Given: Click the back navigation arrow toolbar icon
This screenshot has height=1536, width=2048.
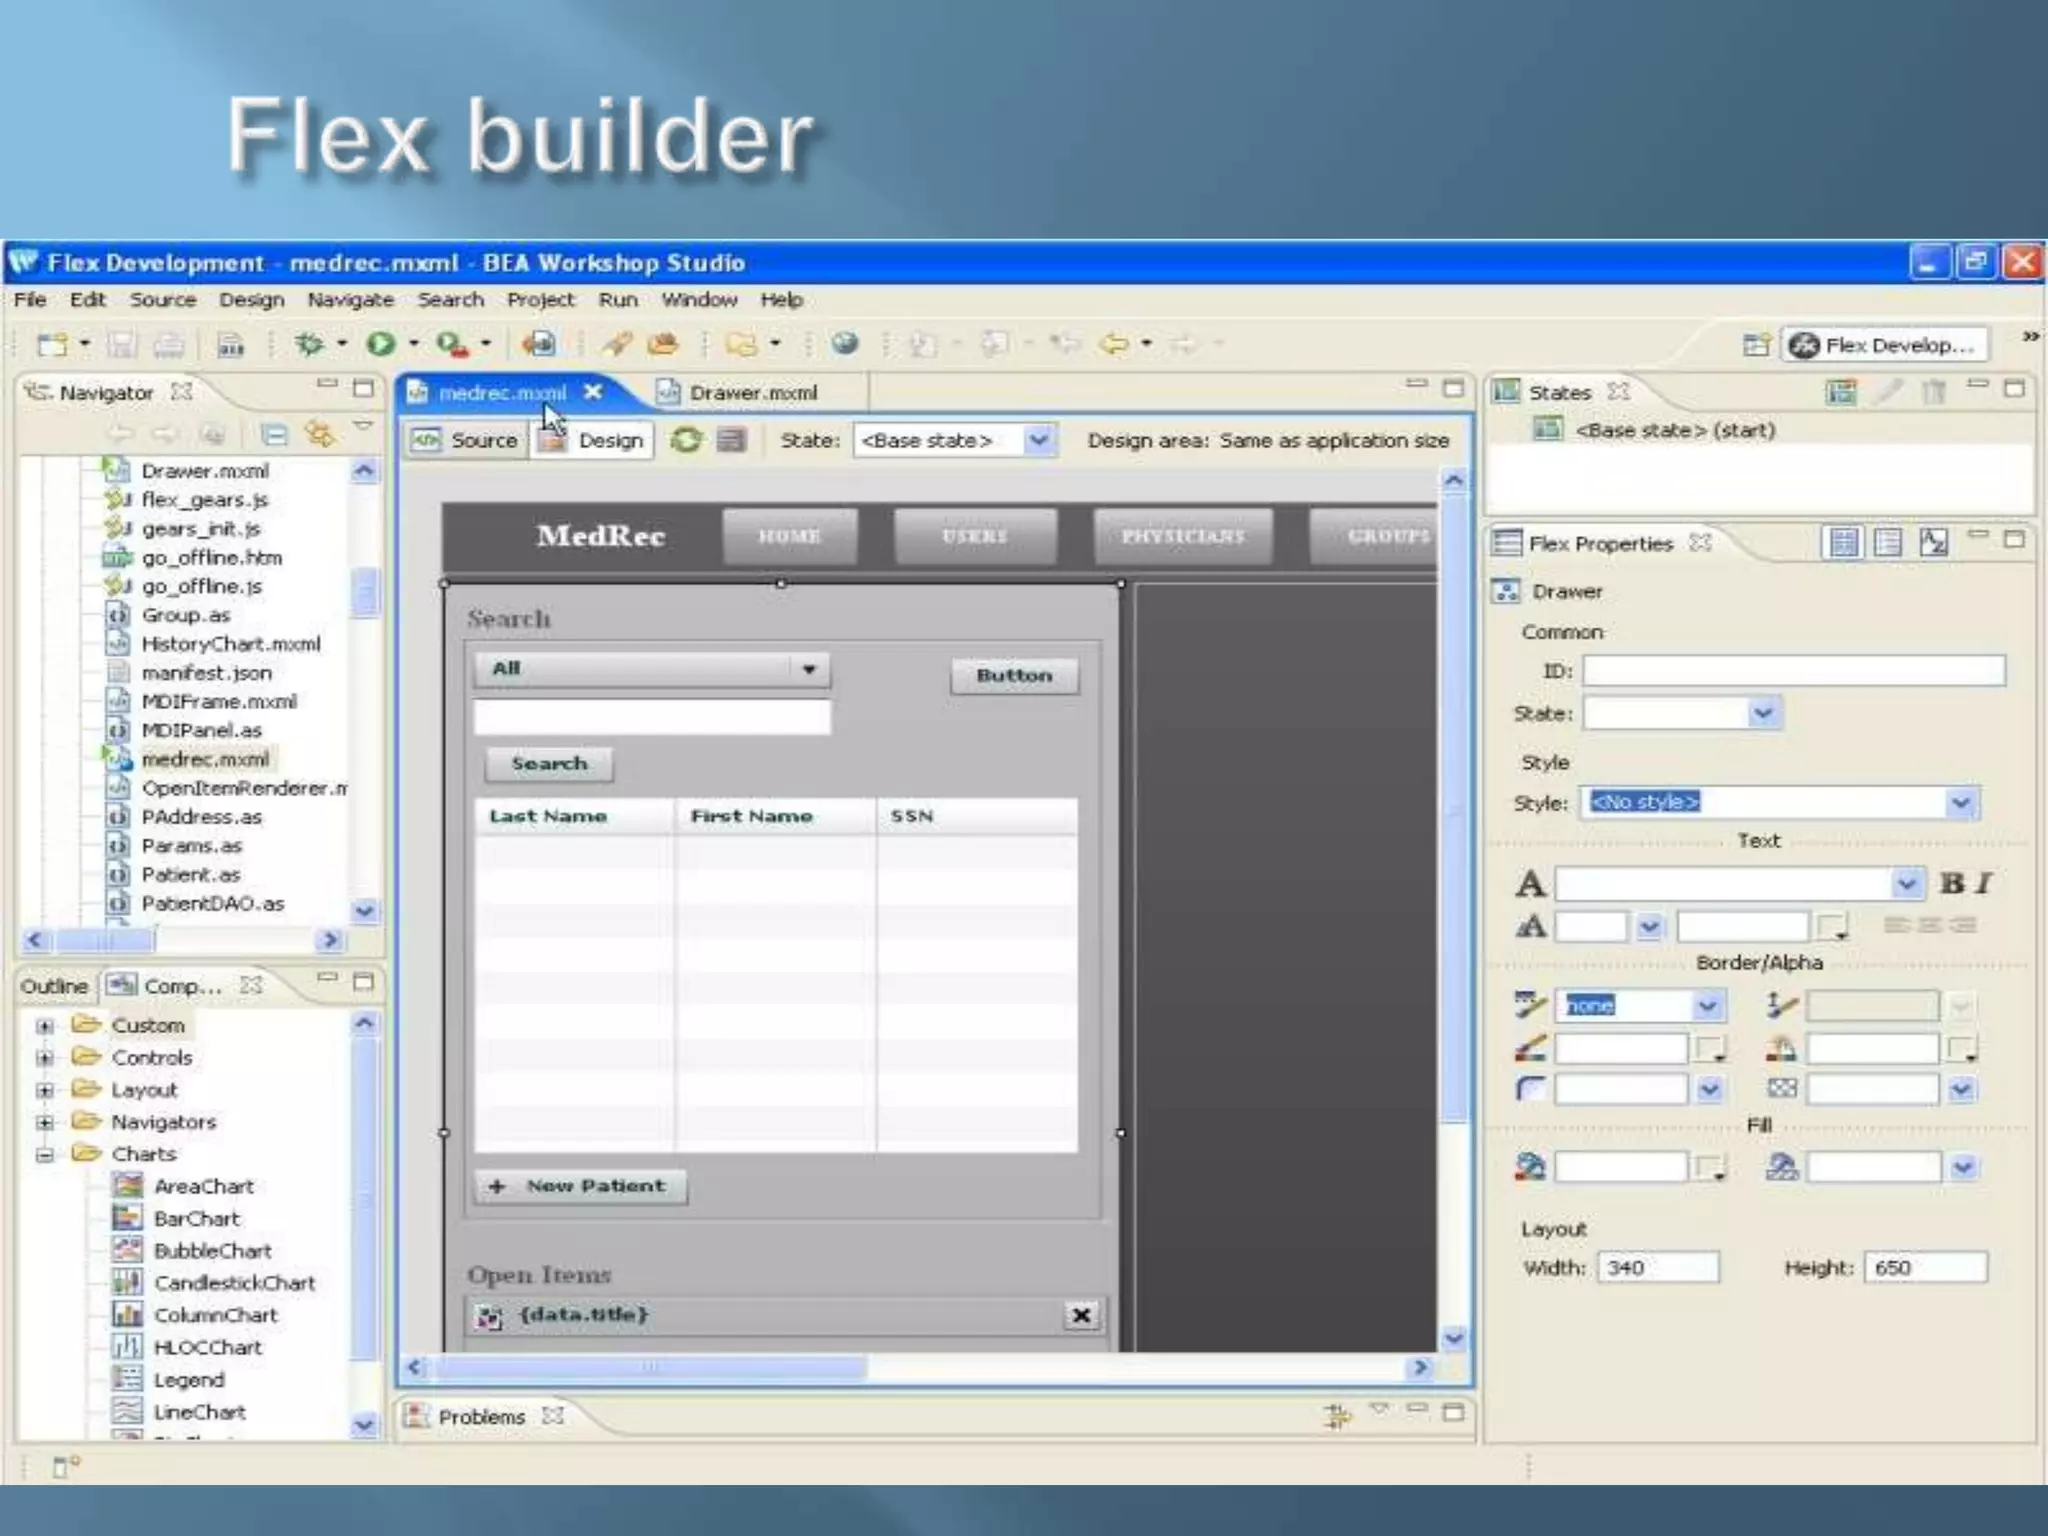Looking at the screenshot, I should 1114,345.
